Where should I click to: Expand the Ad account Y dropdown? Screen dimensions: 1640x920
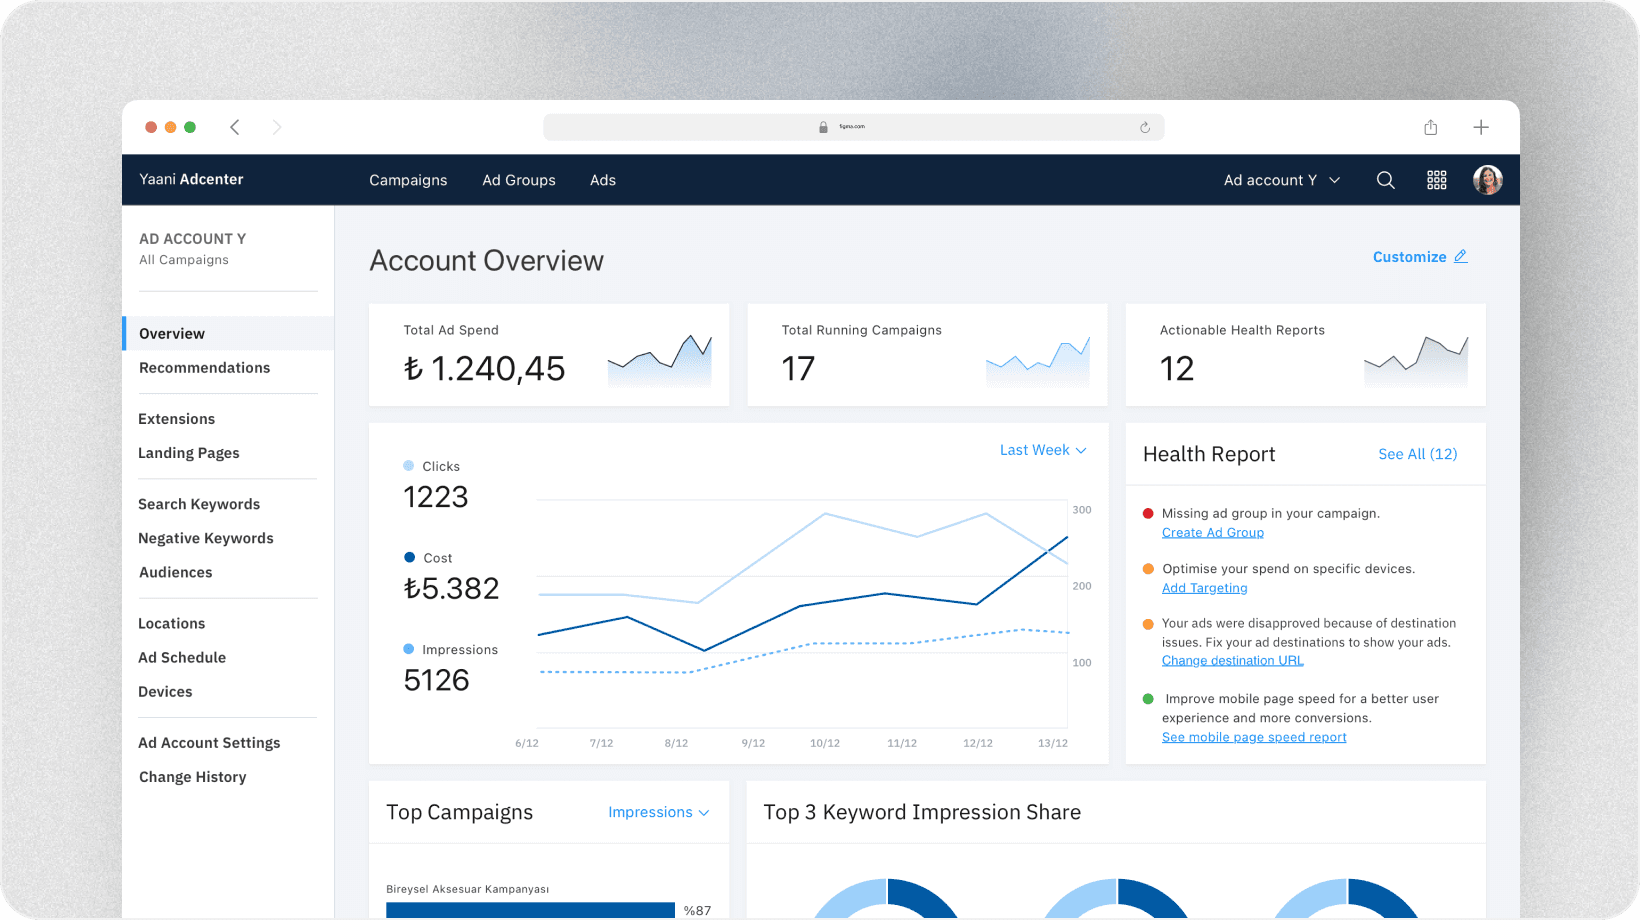coord(1282,180)
